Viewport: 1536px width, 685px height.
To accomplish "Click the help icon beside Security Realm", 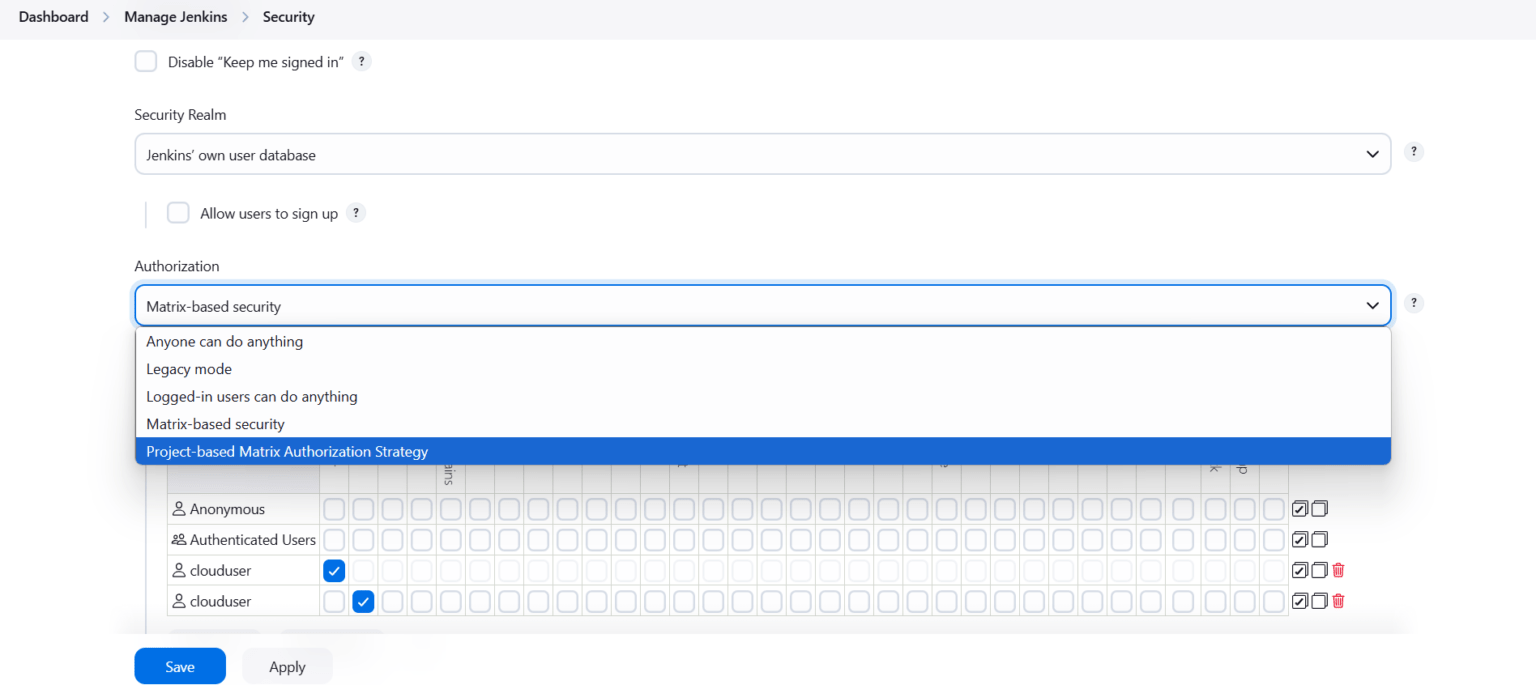I will tap(1413, 151).
